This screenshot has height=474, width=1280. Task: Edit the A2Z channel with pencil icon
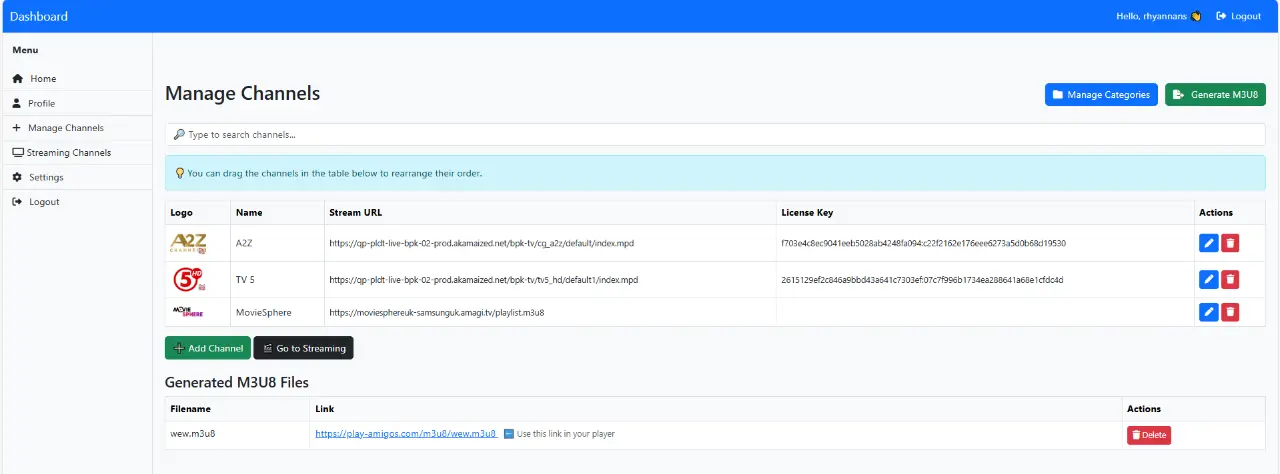[x=1208, y=243]
